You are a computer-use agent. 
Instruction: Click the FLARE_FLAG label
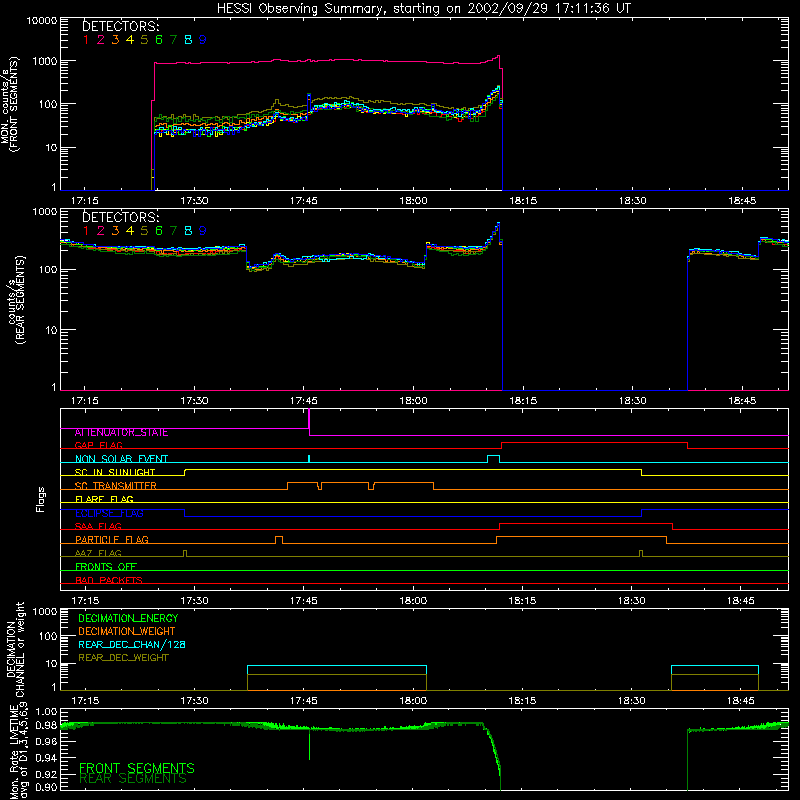click(104, 499)
